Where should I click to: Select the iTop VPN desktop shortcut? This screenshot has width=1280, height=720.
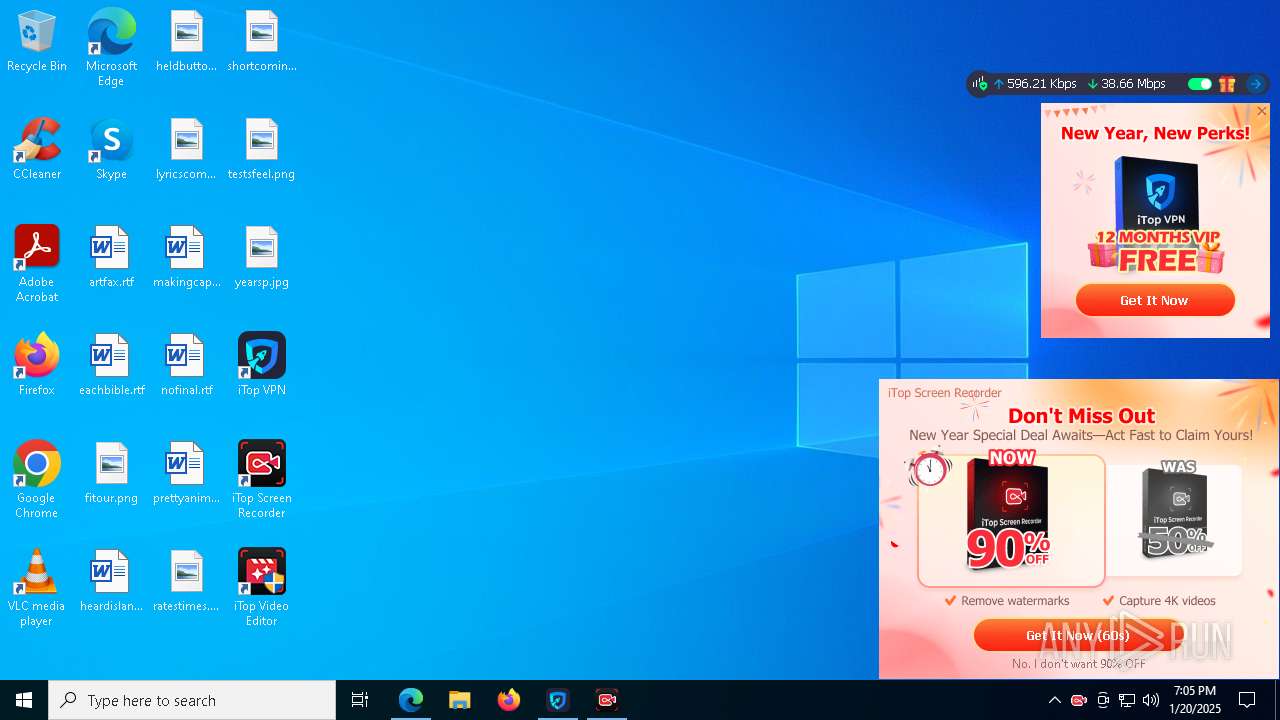261,366
